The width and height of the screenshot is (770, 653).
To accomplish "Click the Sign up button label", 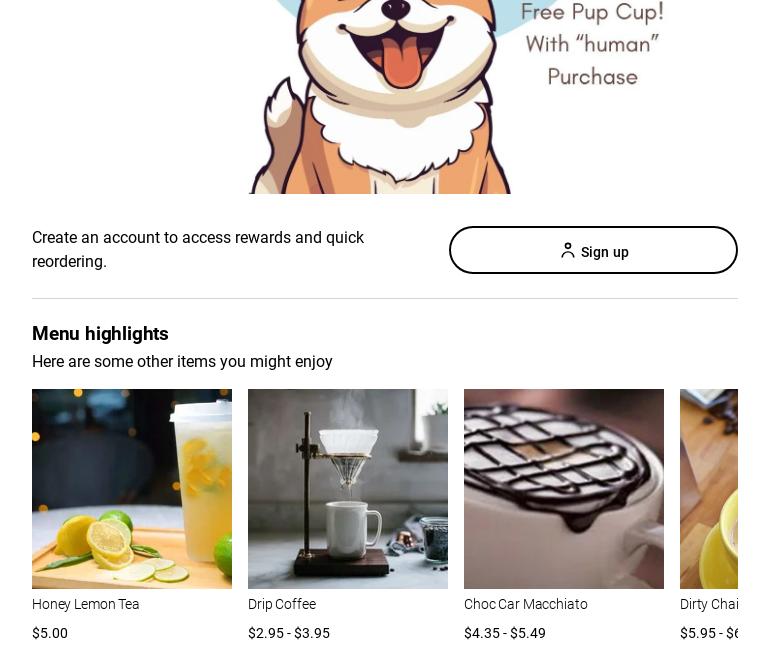I will (x=605, y=252).
